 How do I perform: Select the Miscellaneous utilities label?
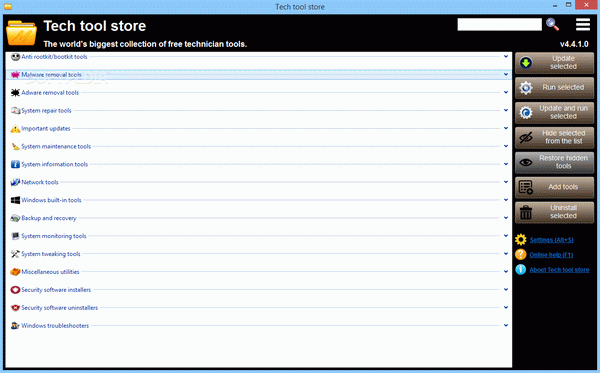[50, 272]
